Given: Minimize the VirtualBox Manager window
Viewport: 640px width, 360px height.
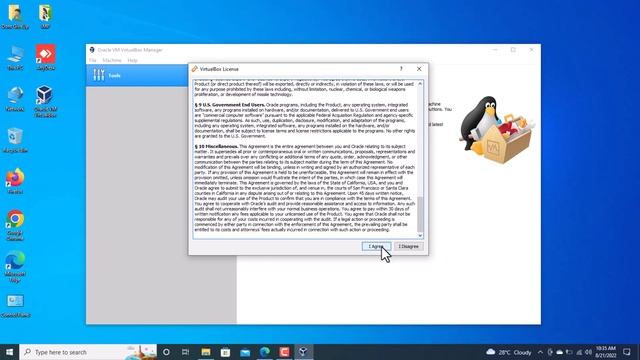Looking at the screenshot, I should (495, 50).
